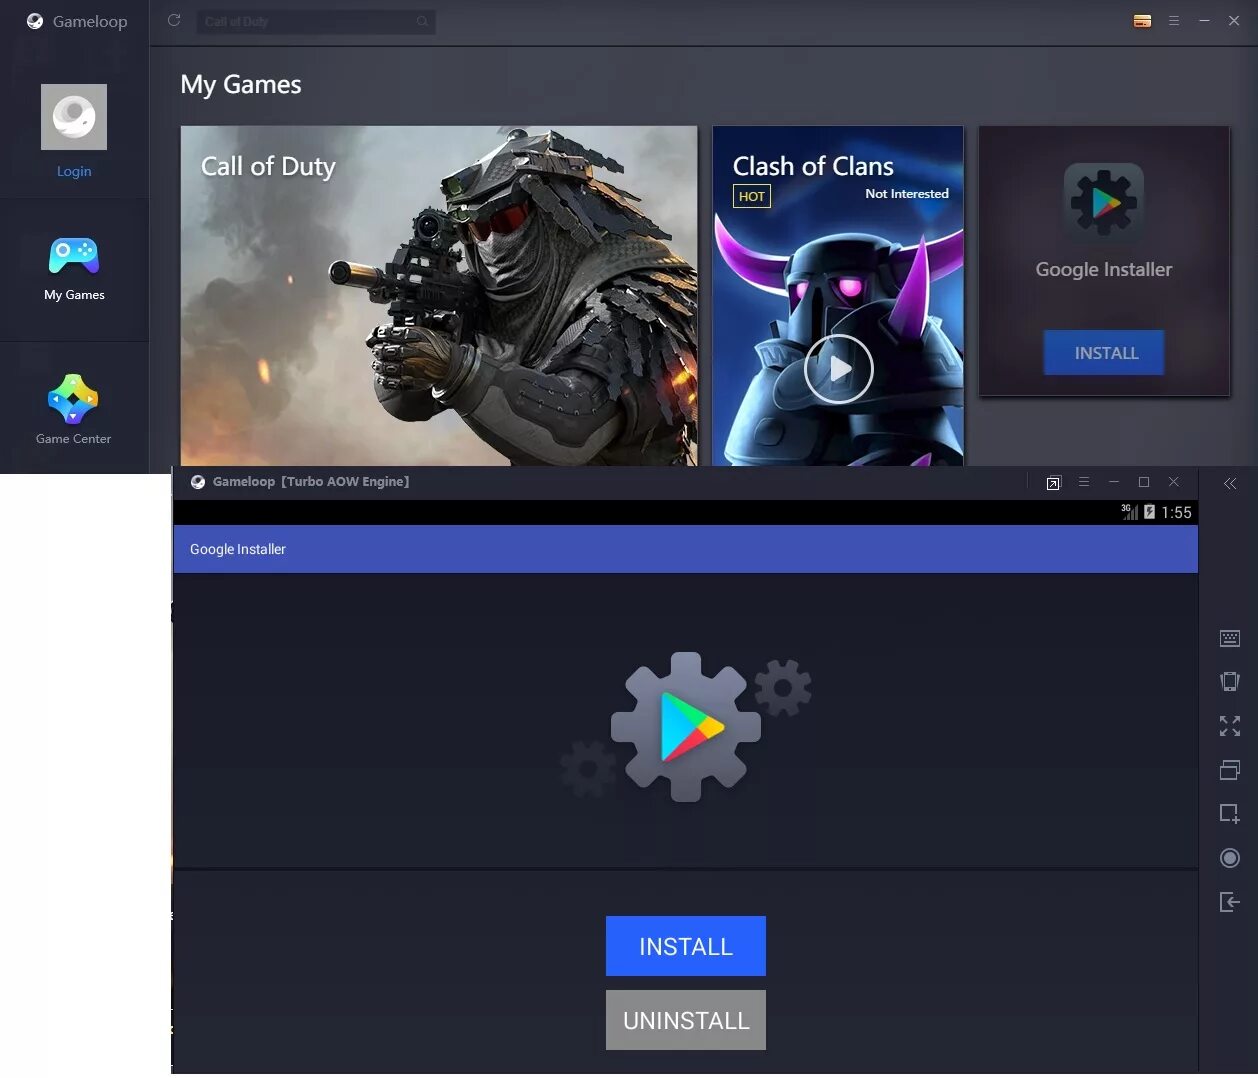1258x1078 pixels.
Task: Maximize the Turbo AOW Engine window
Action: [1144, 482]
